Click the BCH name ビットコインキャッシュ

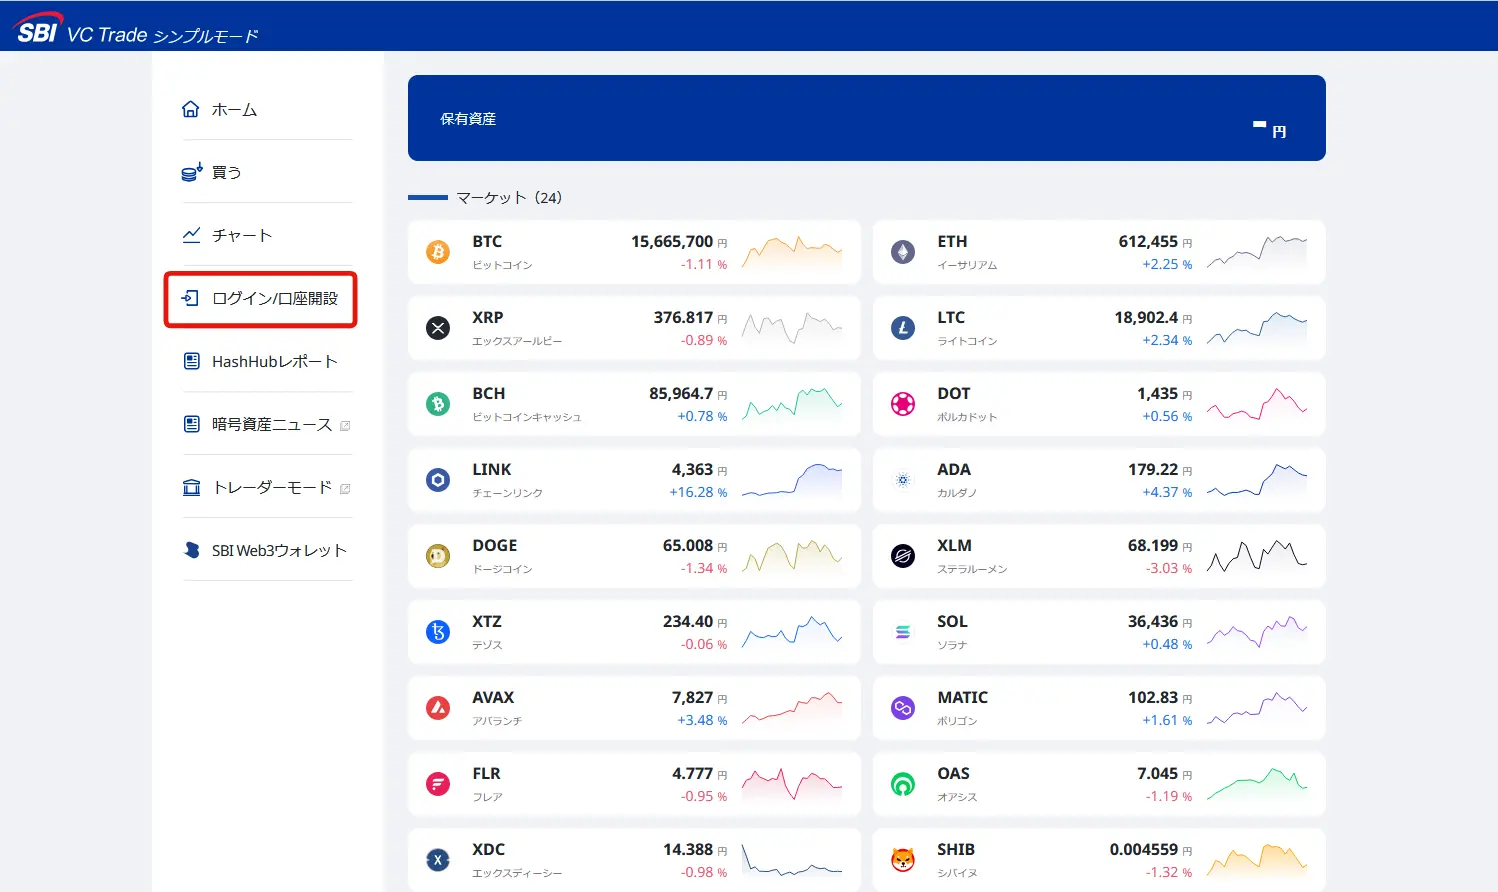pyautogui.click(x=527, y=417)
